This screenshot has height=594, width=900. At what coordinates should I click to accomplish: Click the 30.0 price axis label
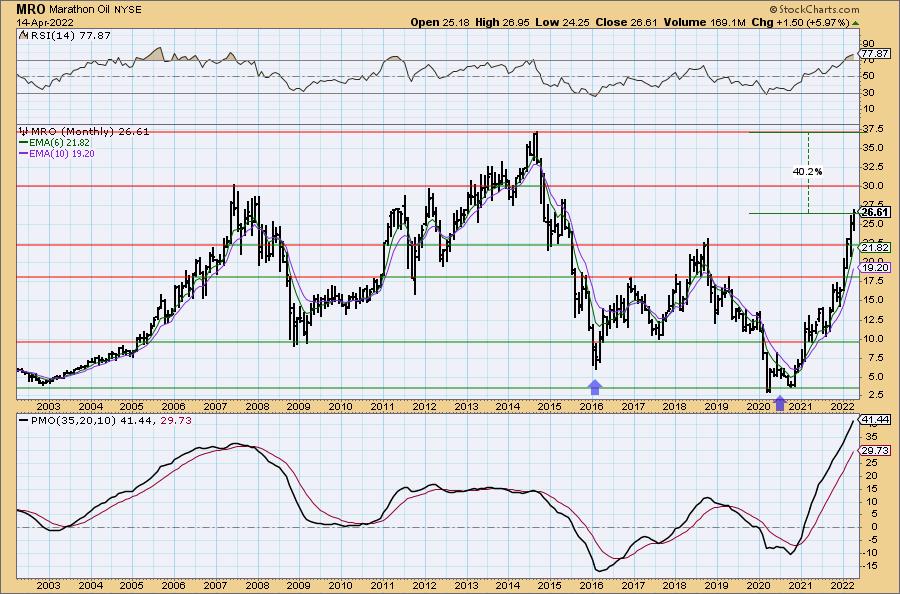click(872, 186)
